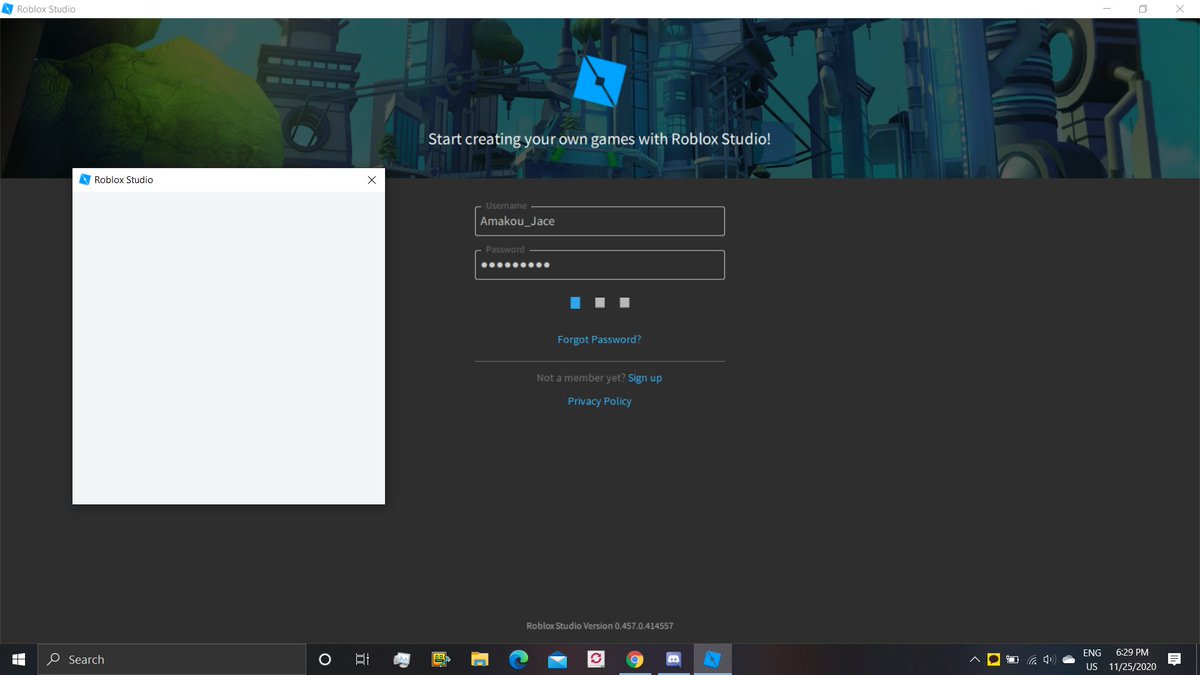Viewport: 1200px width, 675px height.
Task: Open the Privacy Policy link
Action: coord(599,401)
